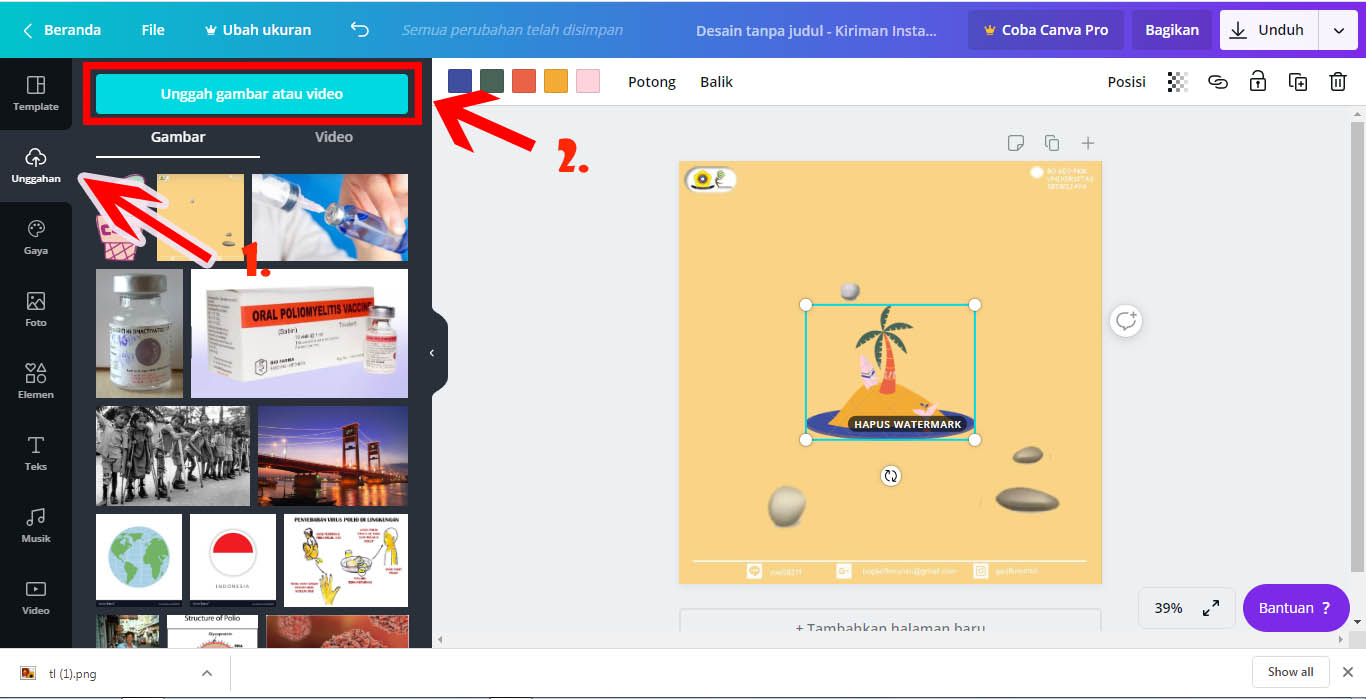Click the lock element icon
The height and width of the screenshot is (699, 1366).
pos(1258,82)
